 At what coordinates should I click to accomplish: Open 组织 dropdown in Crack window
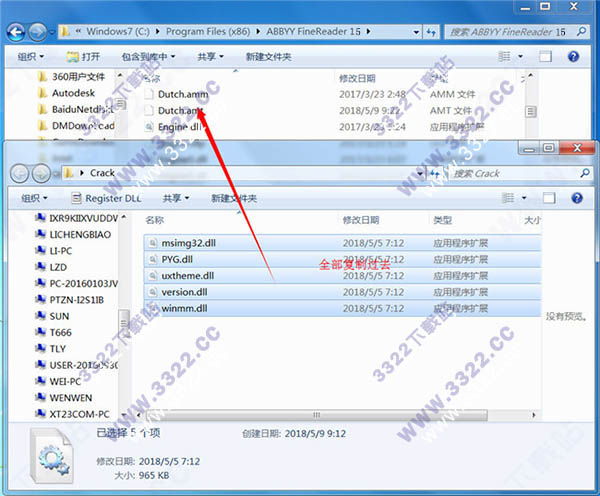click(x=36, y=198)
